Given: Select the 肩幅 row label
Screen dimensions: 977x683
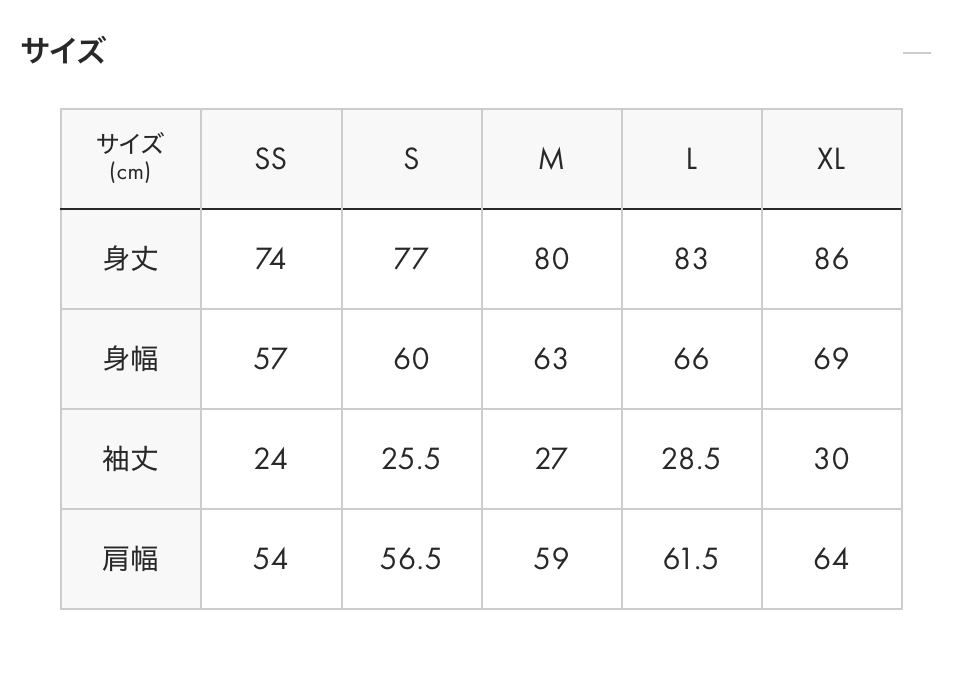Looking at the screenshot, I should pos(131,559).
